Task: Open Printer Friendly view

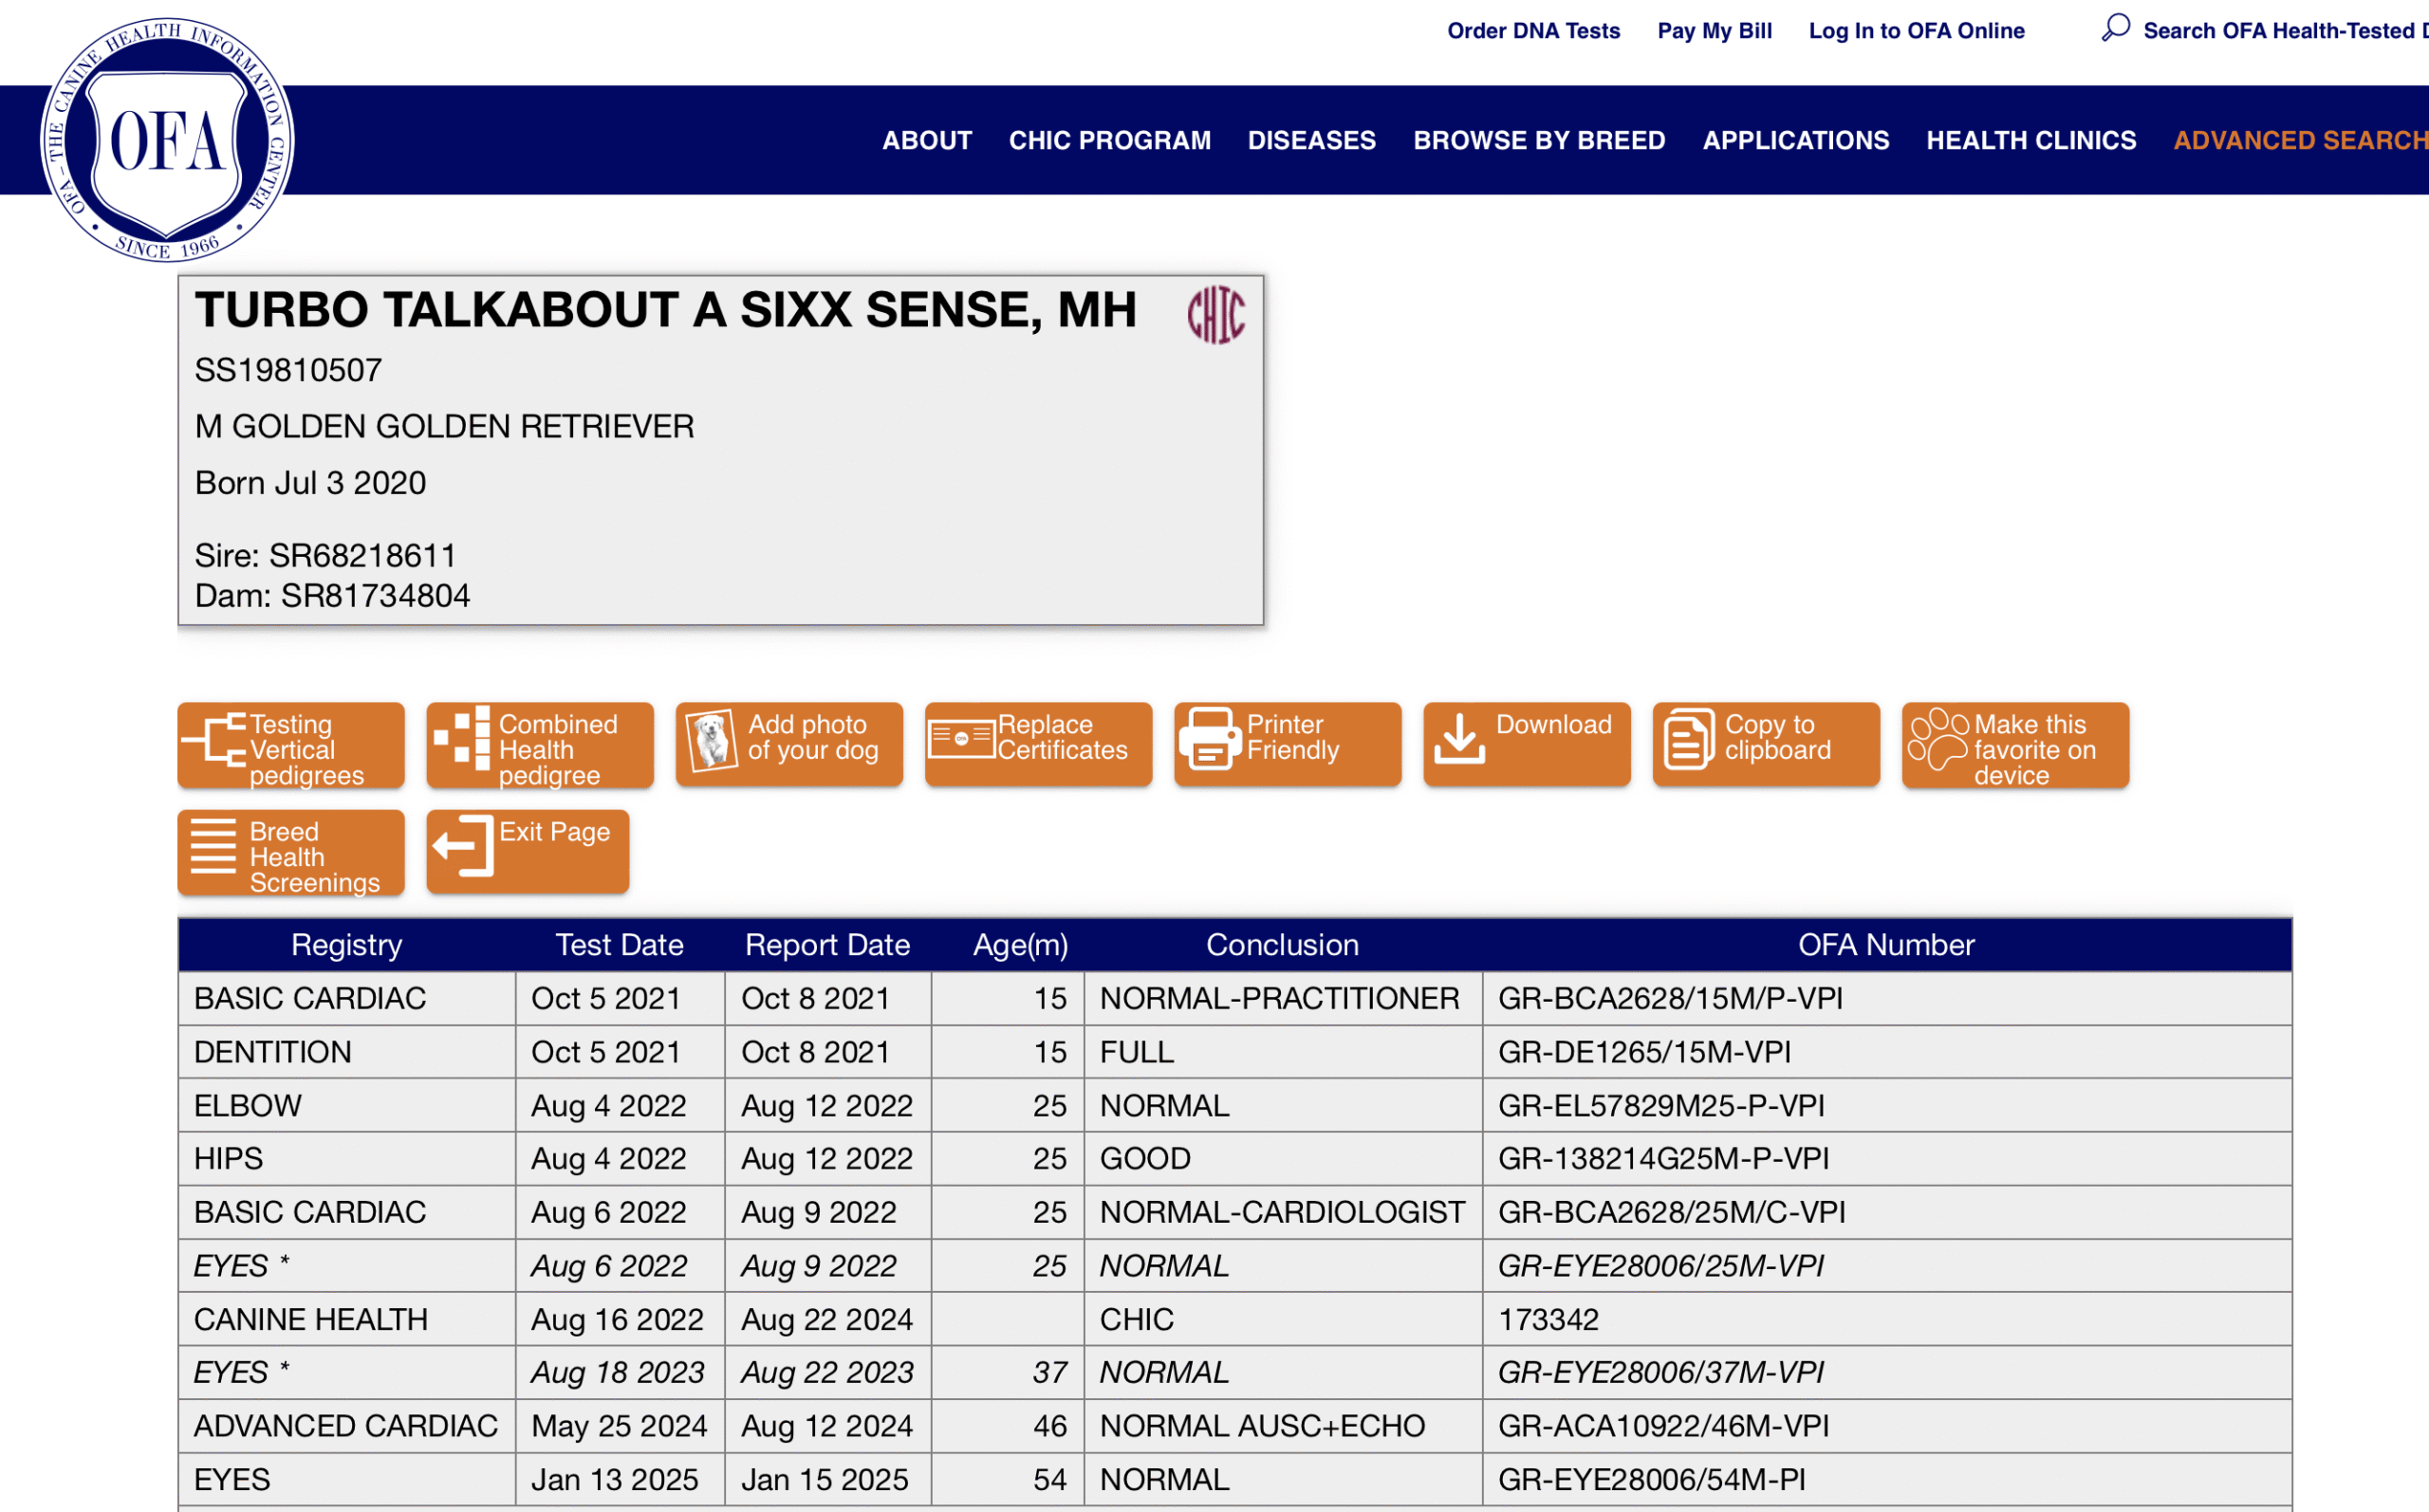Action: pos(1287,746)
